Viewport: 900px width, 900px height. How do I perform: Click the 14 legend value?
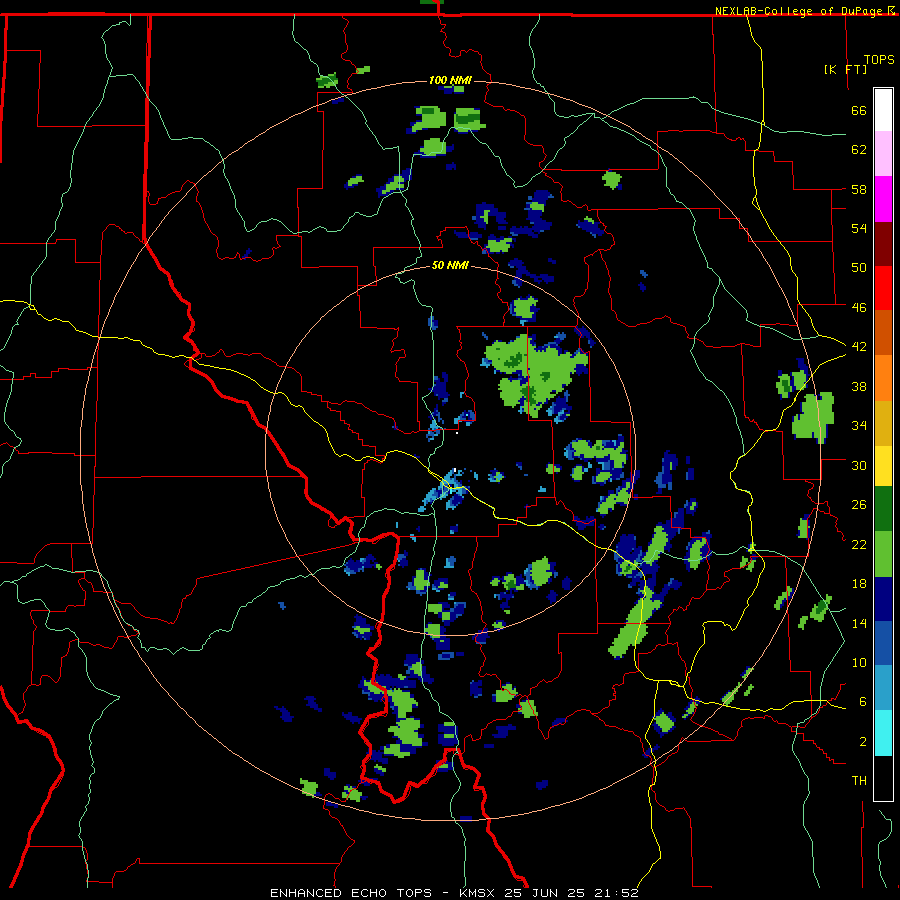point(859,623)
